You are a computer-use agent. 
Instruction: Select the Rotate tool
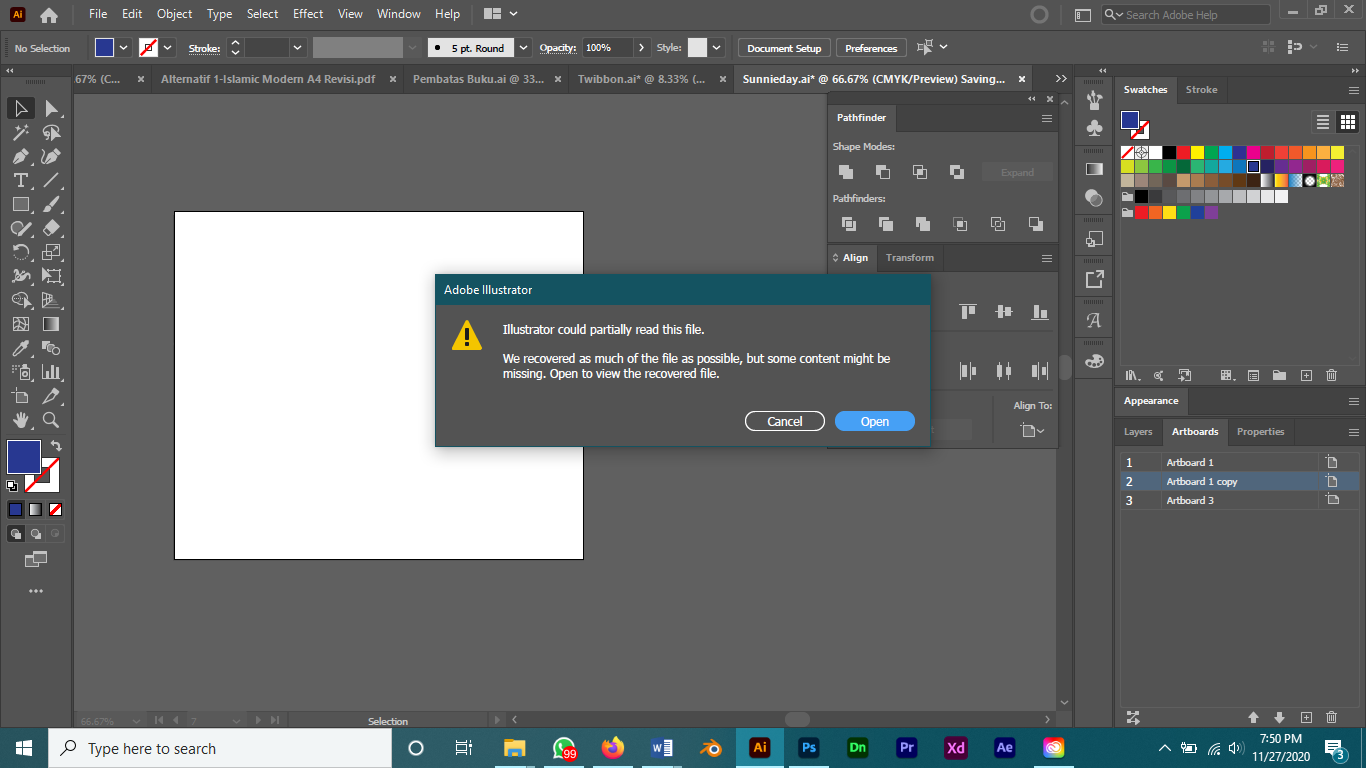[21, 252]
